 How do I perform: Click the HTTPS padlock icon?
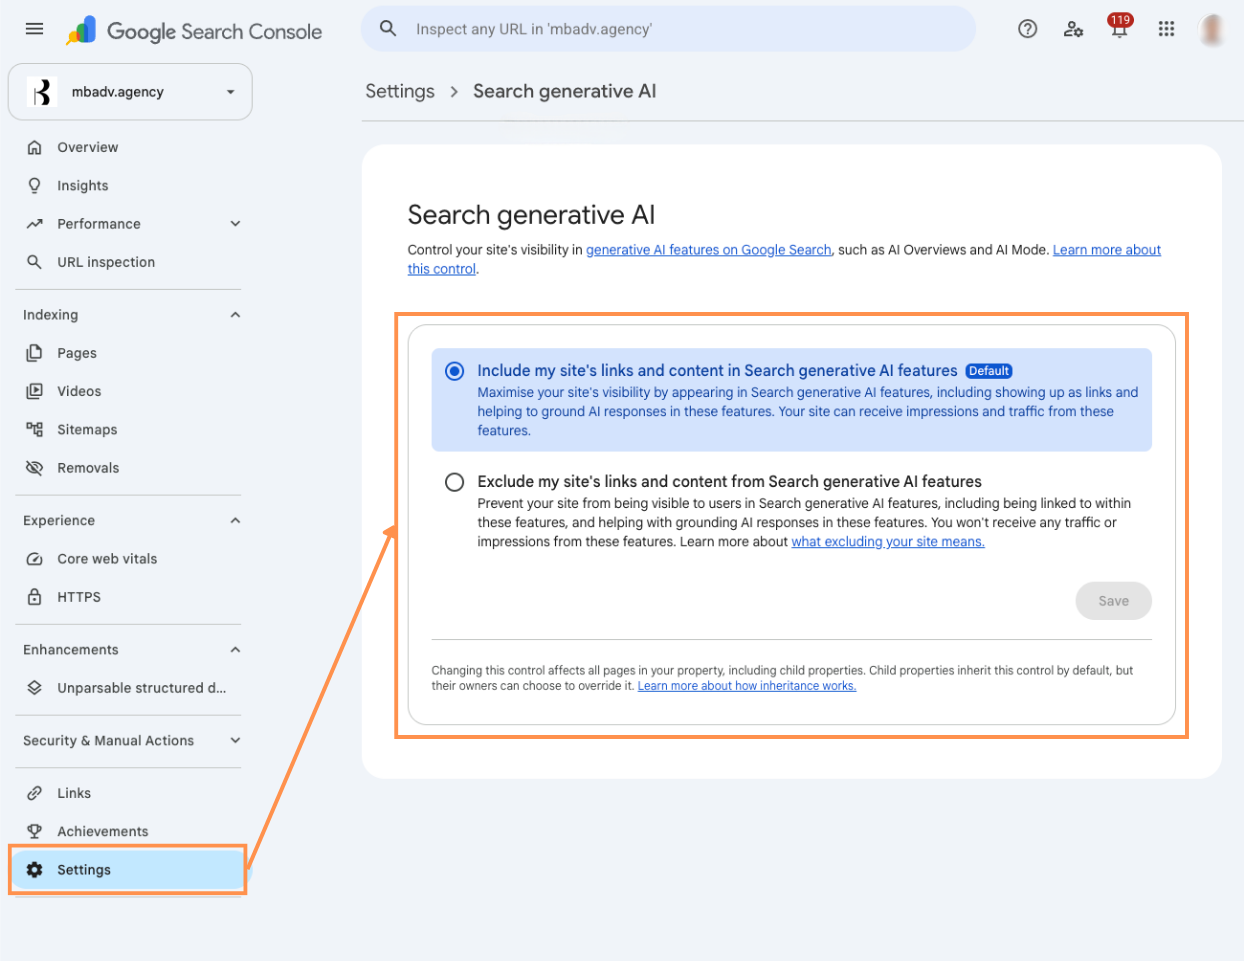point(35,597)
